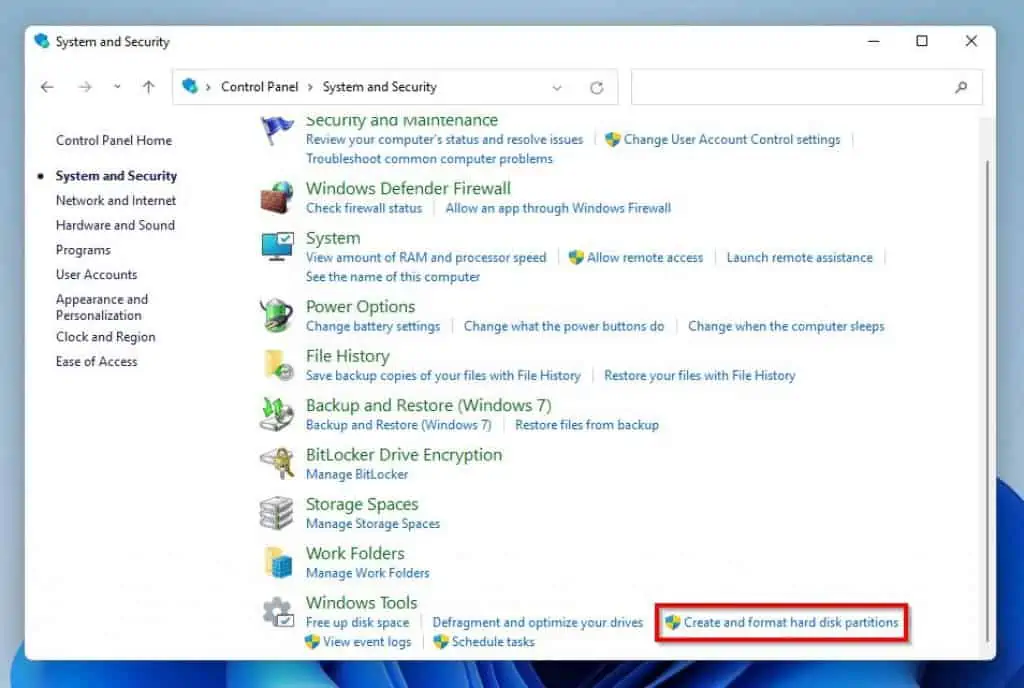This screenshot has height=688, width=1024.
Task: Click Restore your files with File History
Action: 699,376
